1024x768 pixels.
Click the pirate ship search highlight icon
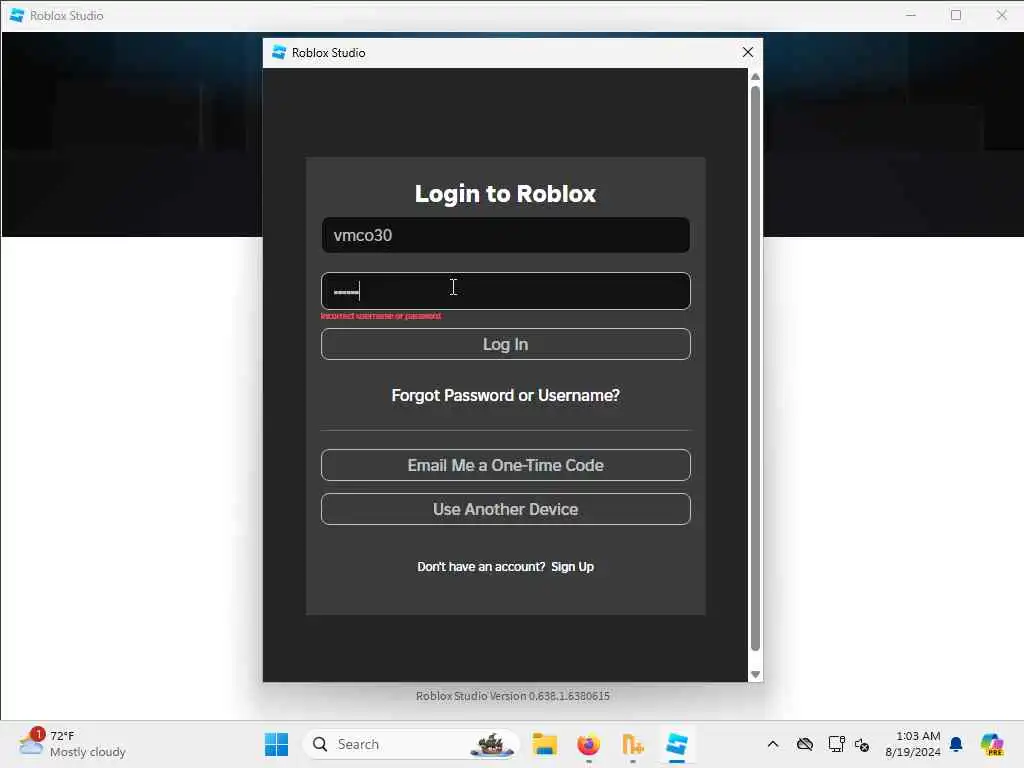tap(492, 744)
